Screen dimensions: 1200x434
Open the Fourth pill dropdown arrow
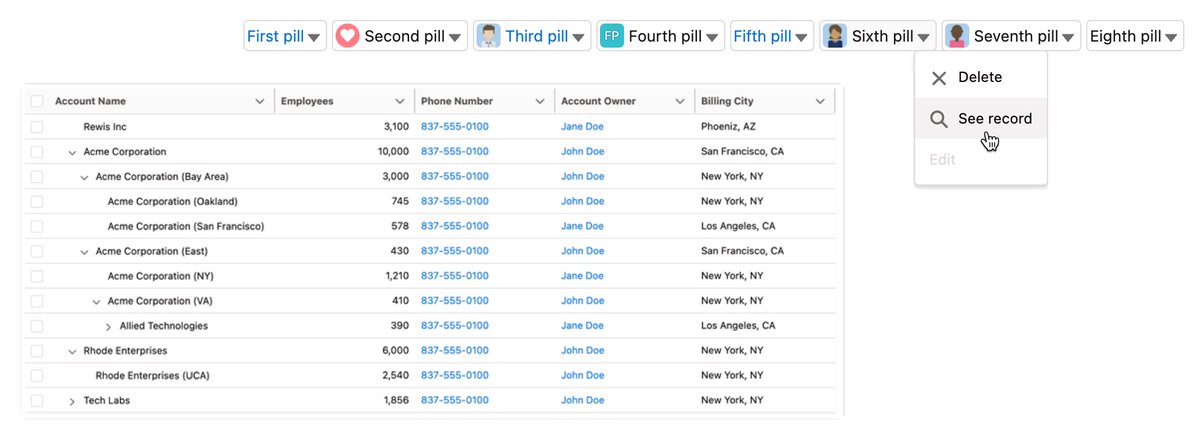tap(713, 38)
